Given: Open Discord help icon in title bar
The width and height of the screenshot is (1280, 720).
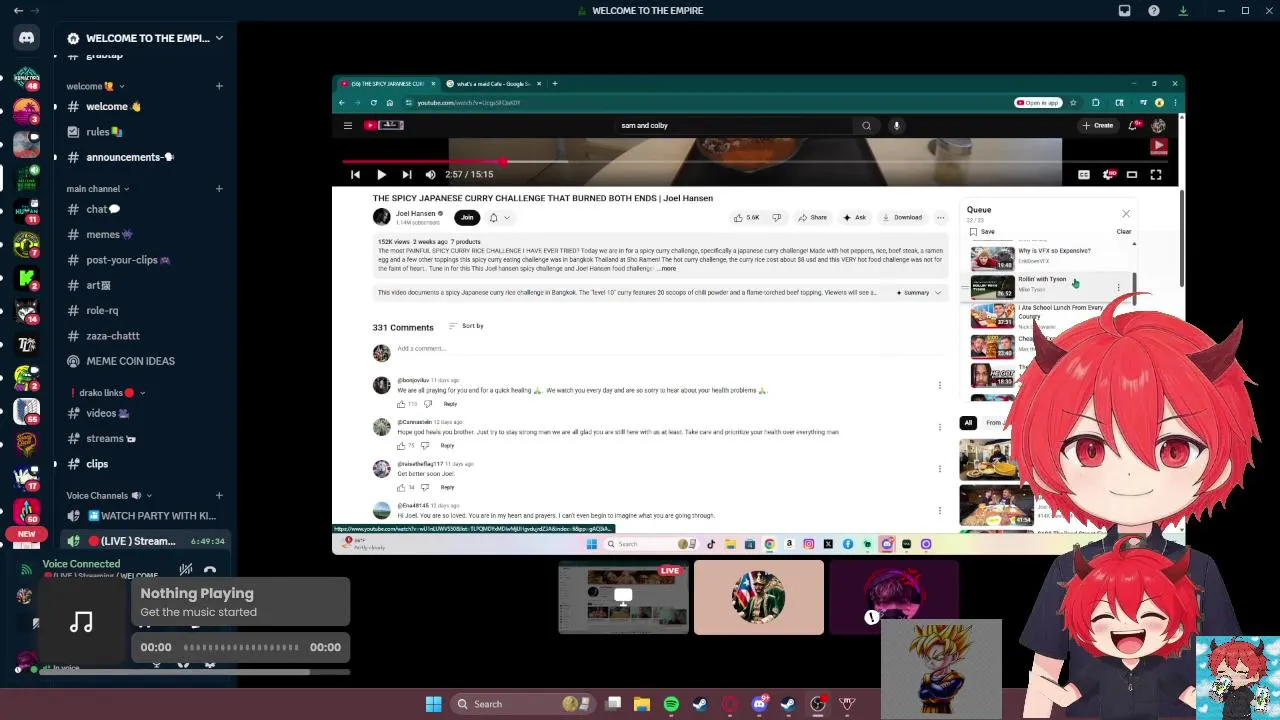Looking at the screenshot, I should click(1154, 10).
